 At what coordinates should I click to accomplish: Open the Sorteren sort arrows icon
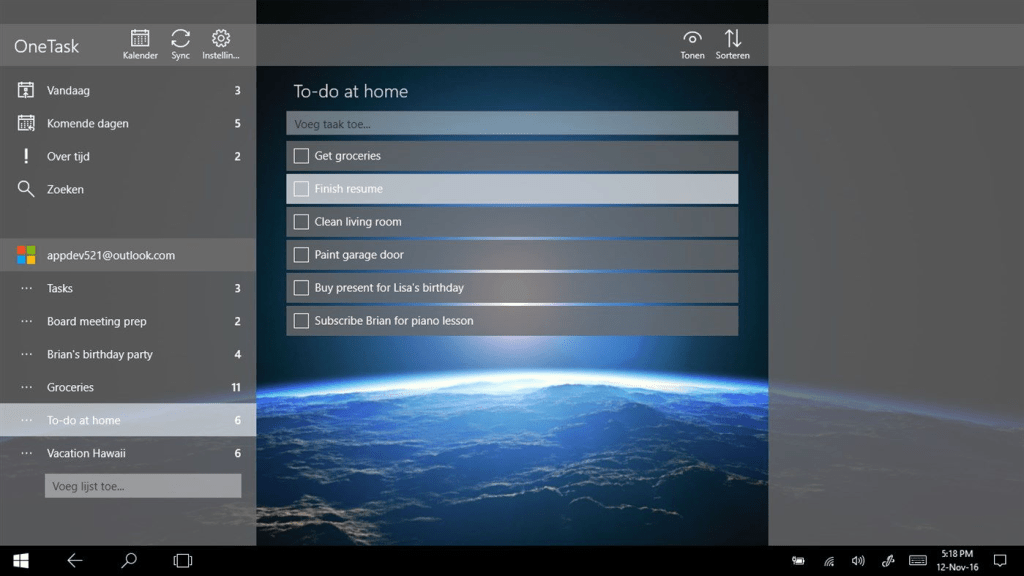(x=732, y=39)
